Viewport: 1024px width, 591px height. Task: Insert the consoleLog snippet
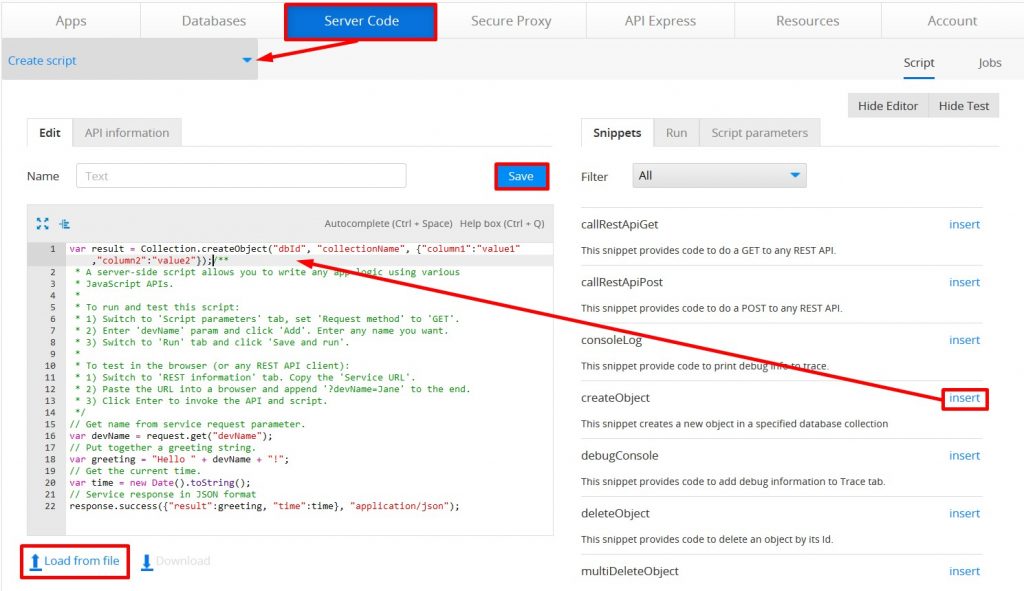click(x=964, y=340)
